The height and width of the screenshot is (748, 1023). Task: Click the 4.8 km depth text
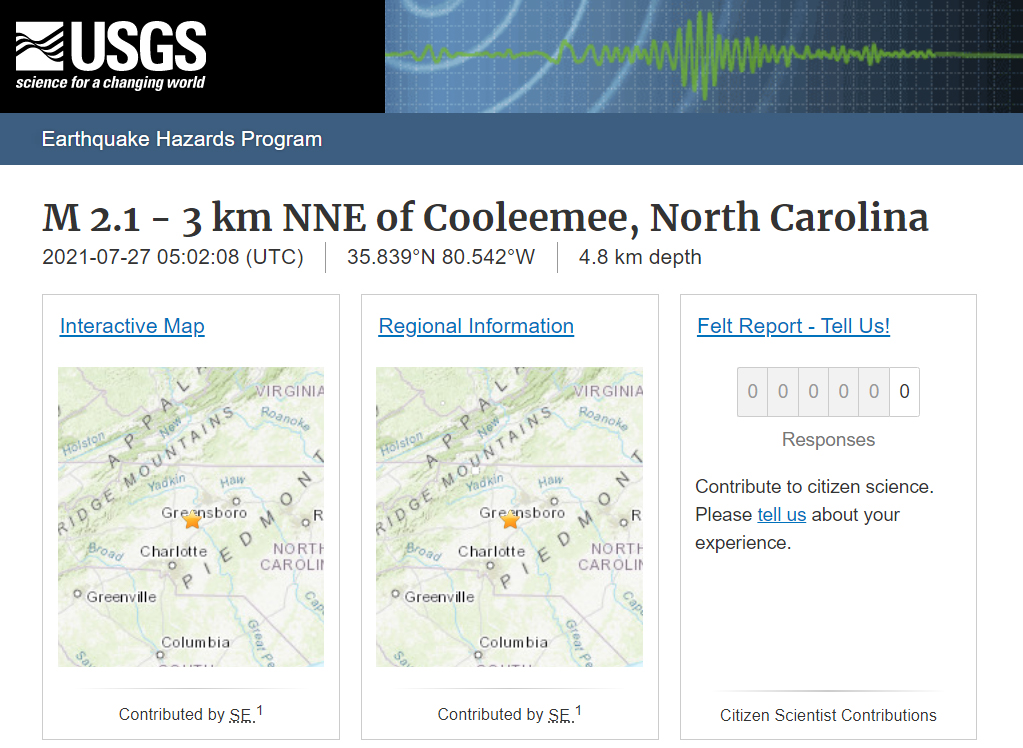click(640, 257)
